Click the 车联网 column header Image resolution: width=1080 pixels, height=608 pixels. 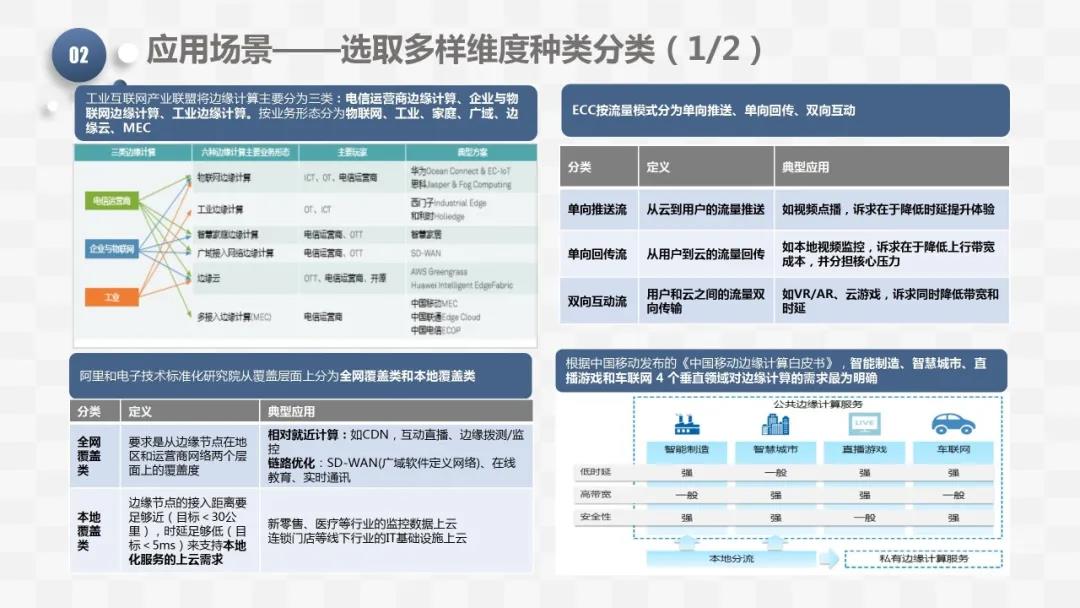952,449
